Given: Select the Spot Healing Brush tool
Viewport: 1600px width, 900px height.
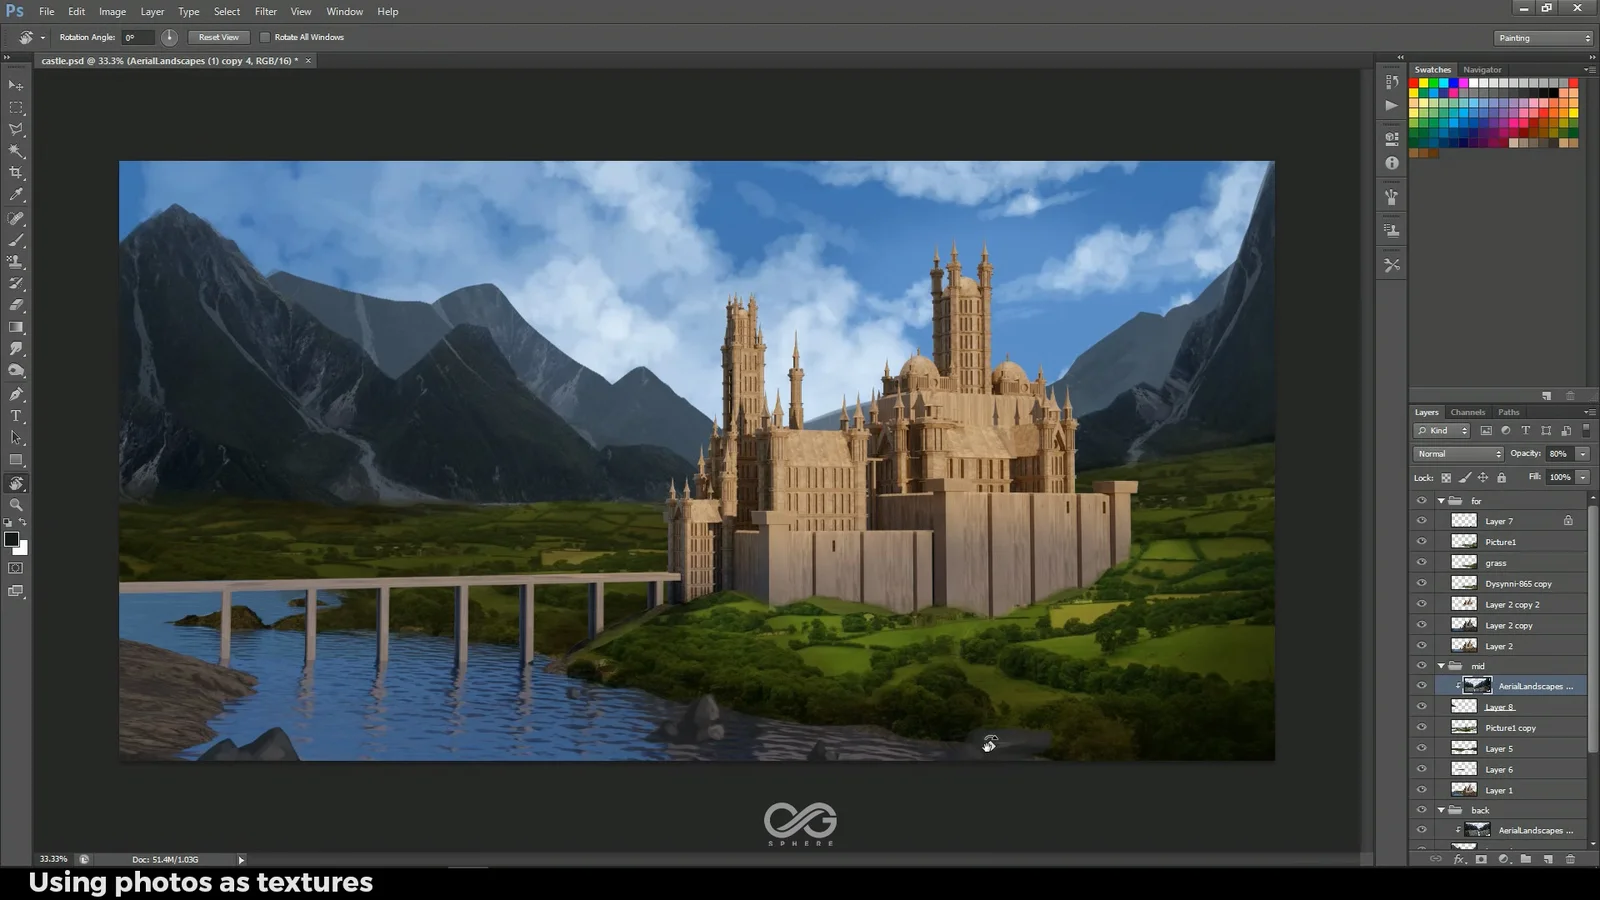Looking at the screenshot, I should 16,217.
